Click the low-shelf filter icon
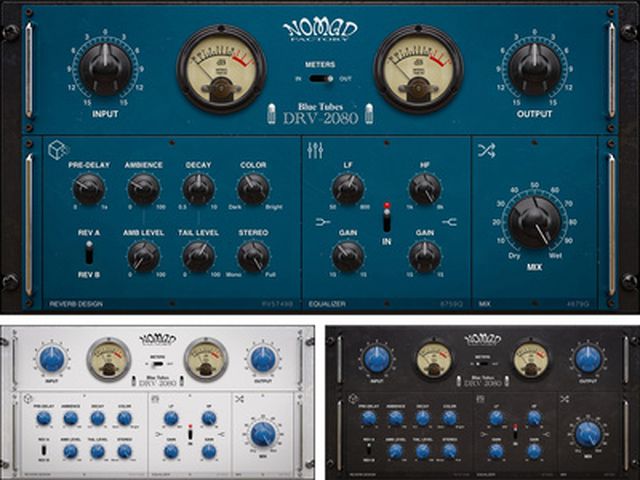The image size is (640, 480). coord(323,222)
